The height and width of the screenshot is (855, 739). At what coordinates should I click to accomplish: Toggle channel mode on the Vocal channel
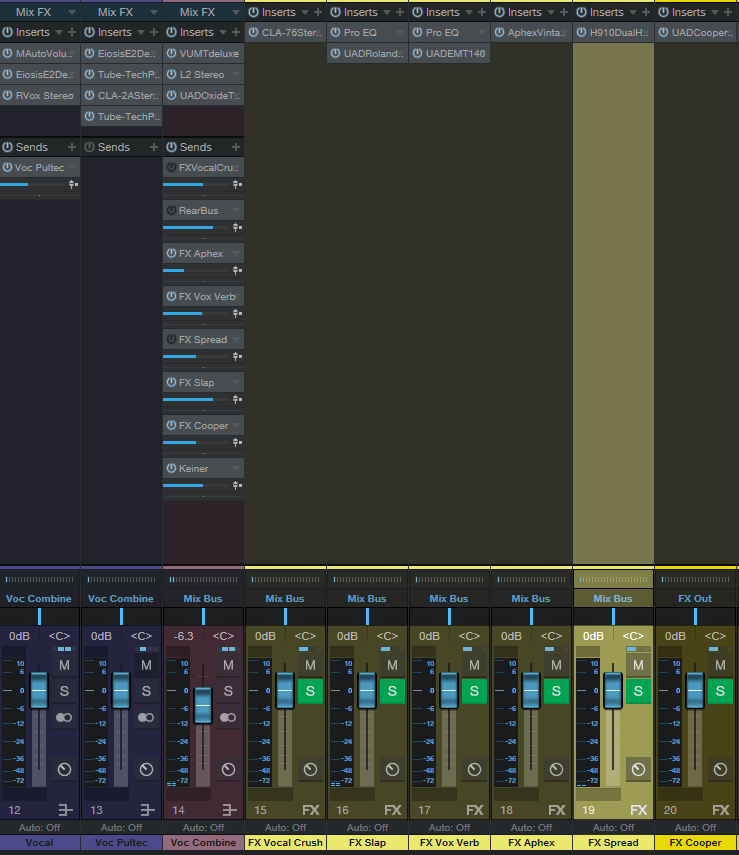coord(64,718)
